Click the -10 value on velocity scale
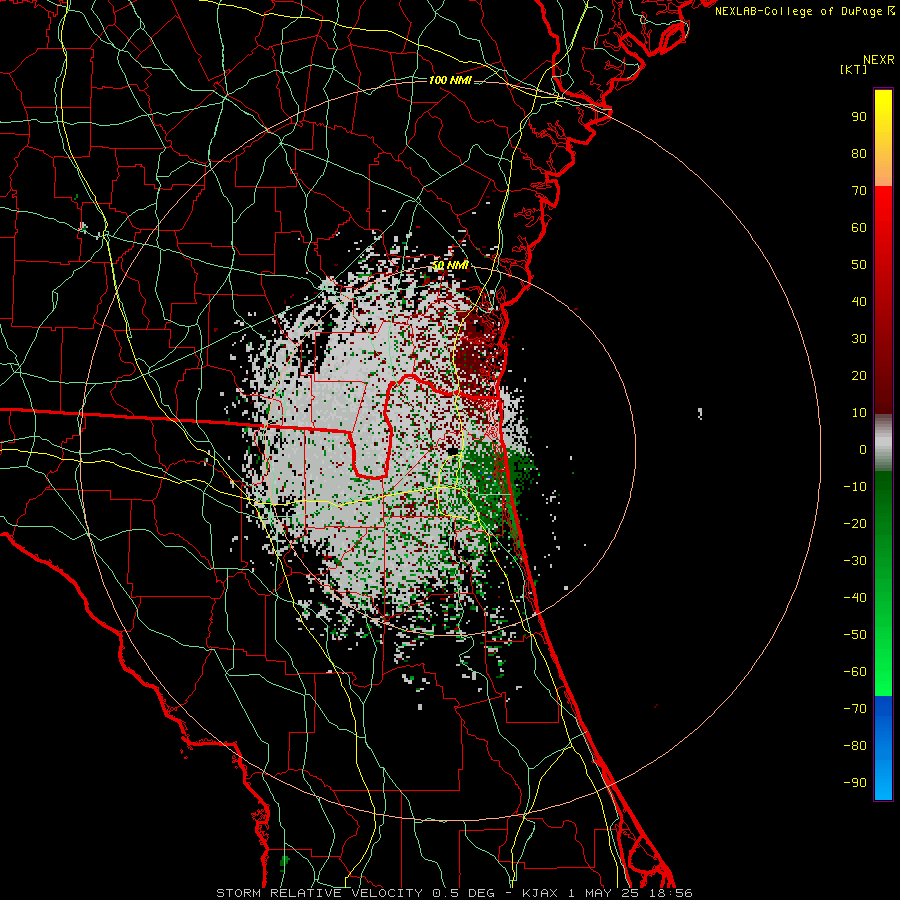The height and width of the screenshot is (900, 900). pos(855,487)
